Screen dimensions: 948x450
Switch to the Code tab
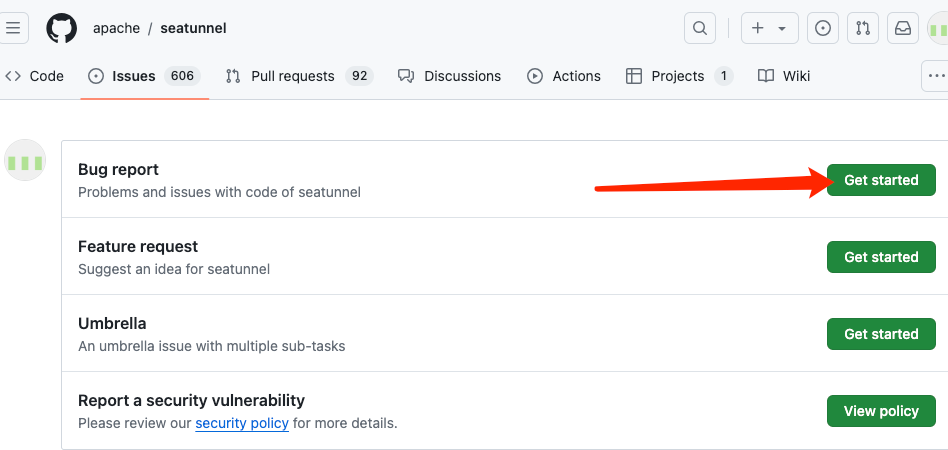pyautogui.click(x=34, y=76)
